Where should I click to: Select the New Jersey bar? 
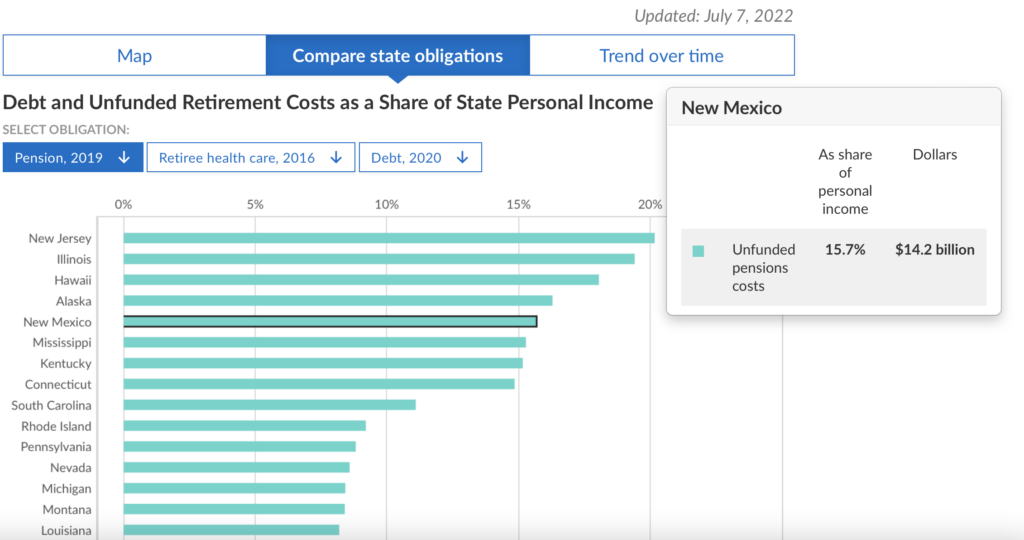coord(389,238)
